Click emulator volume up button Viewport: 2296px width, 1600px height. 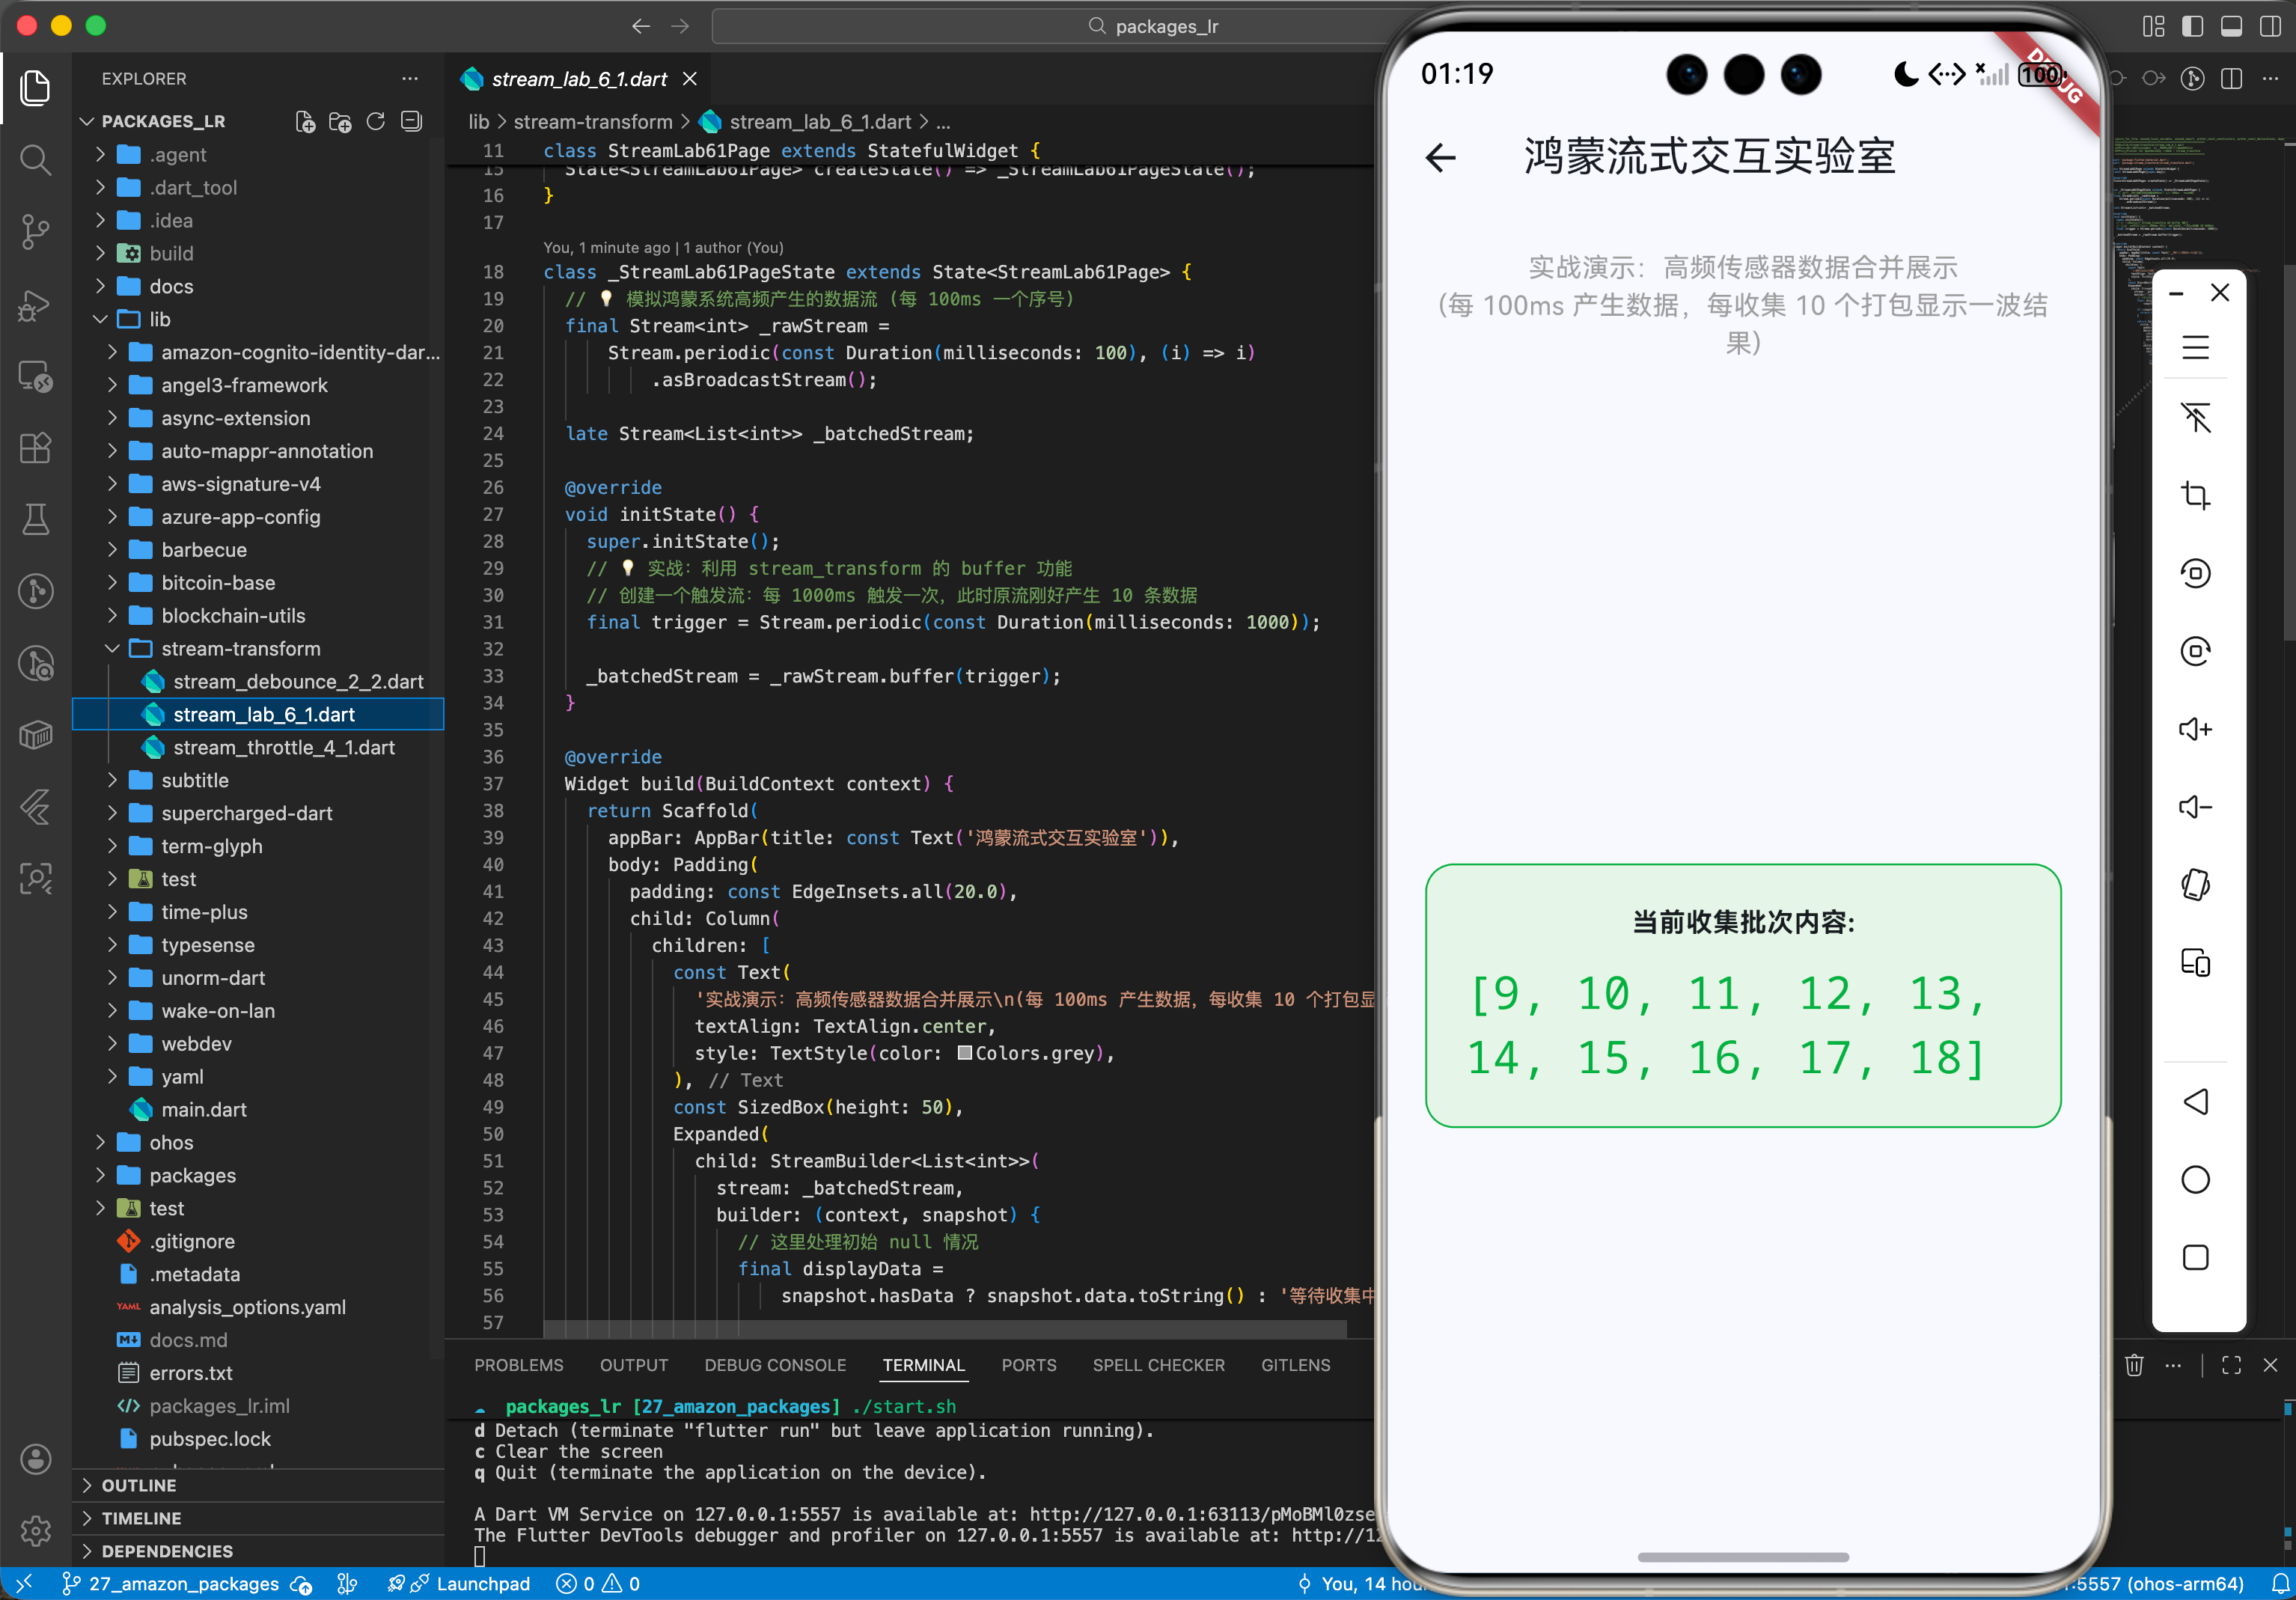2194,729
